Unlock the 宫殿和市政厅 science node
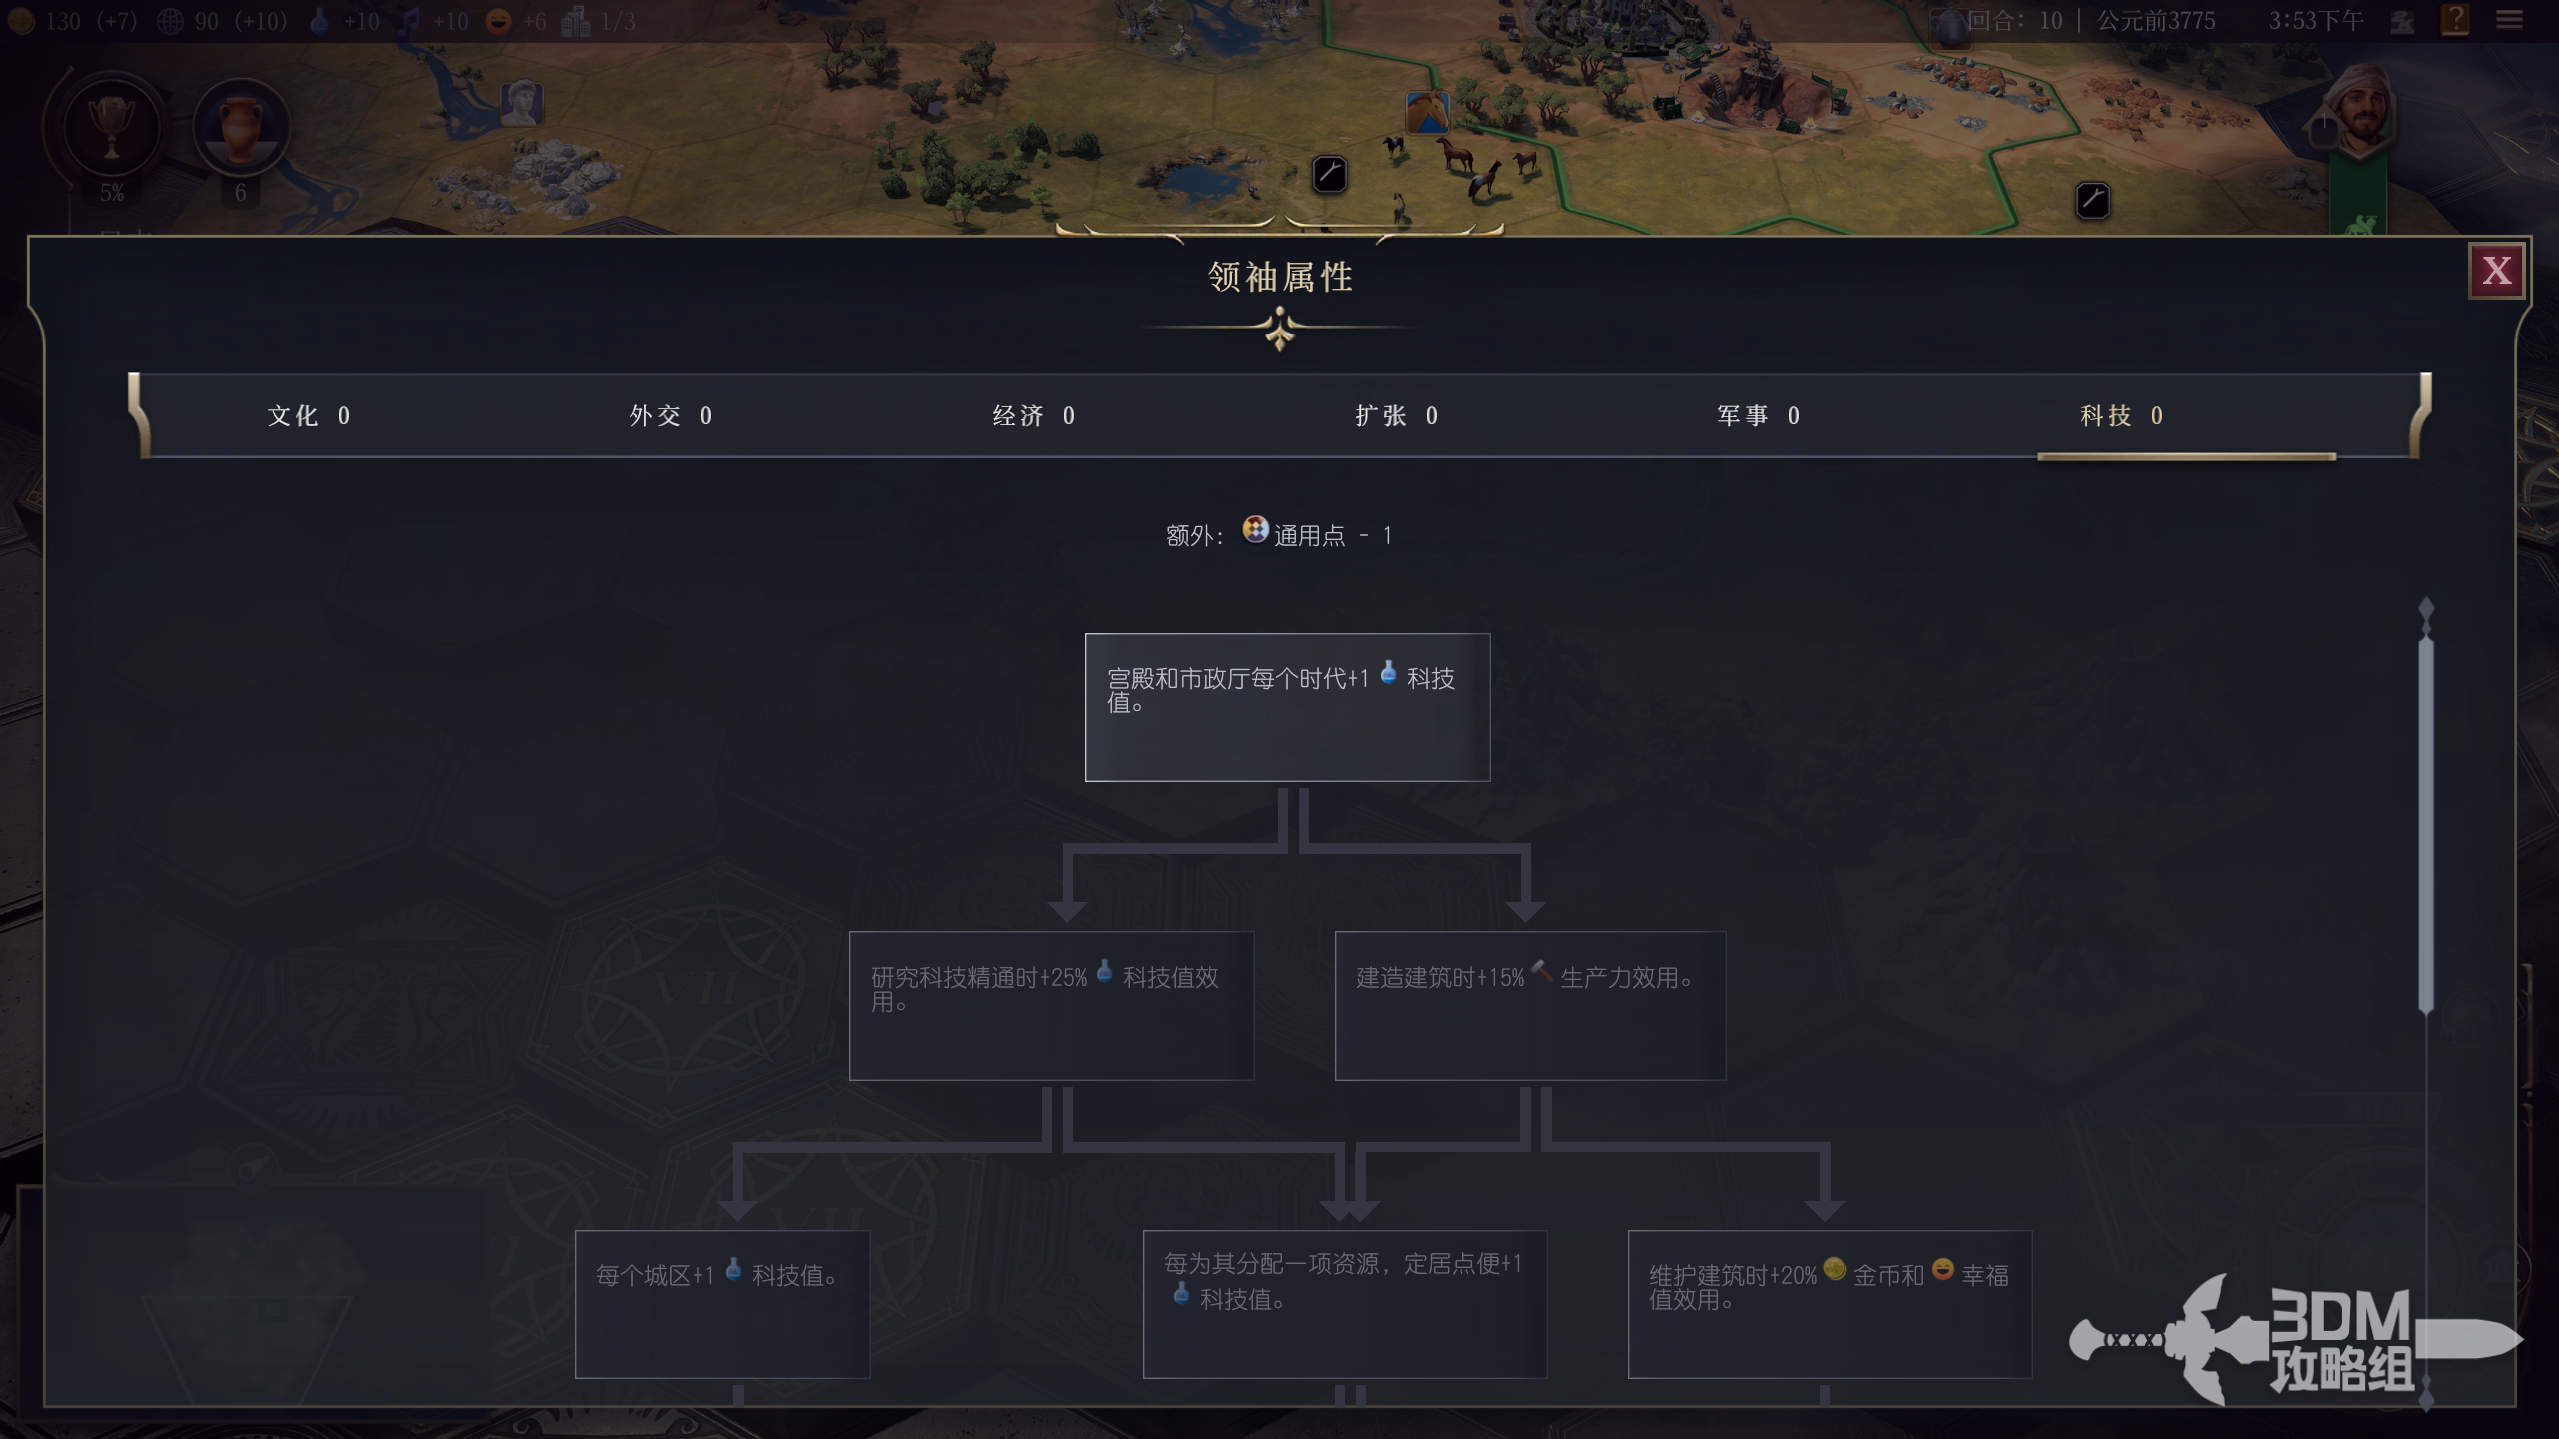 point(1287,707)
